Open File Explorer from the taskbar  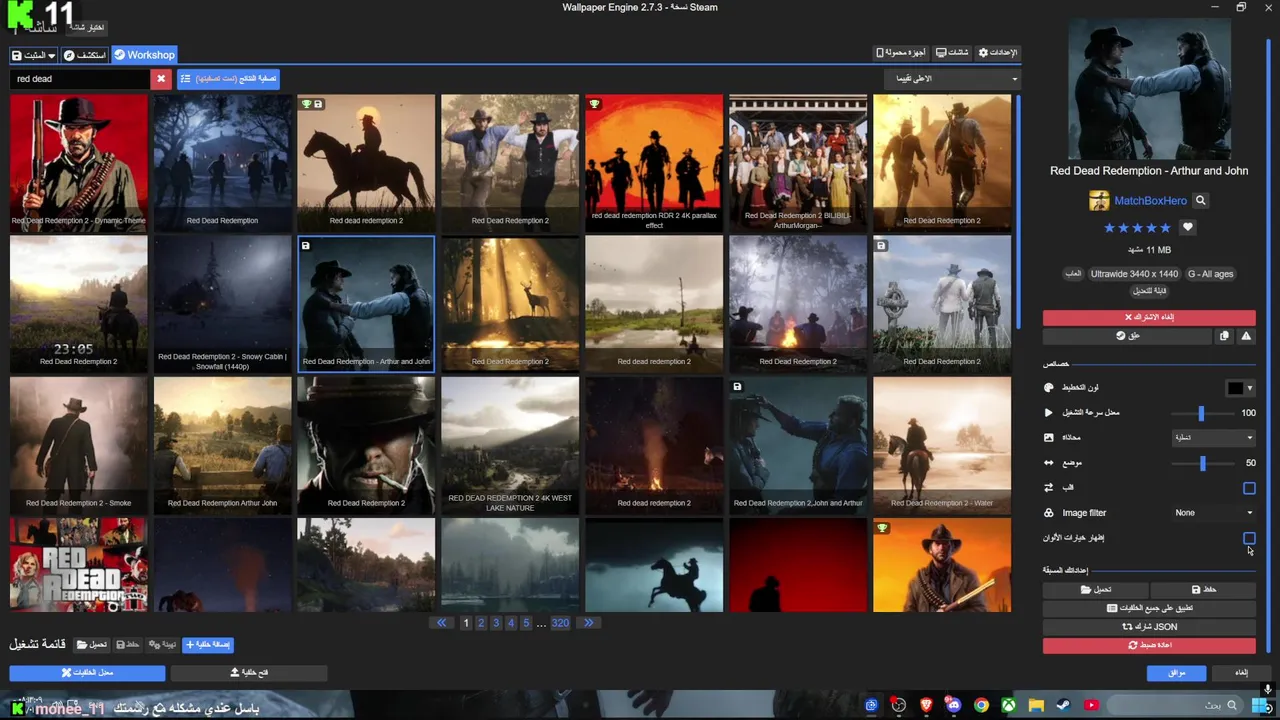coord(1036,705)
